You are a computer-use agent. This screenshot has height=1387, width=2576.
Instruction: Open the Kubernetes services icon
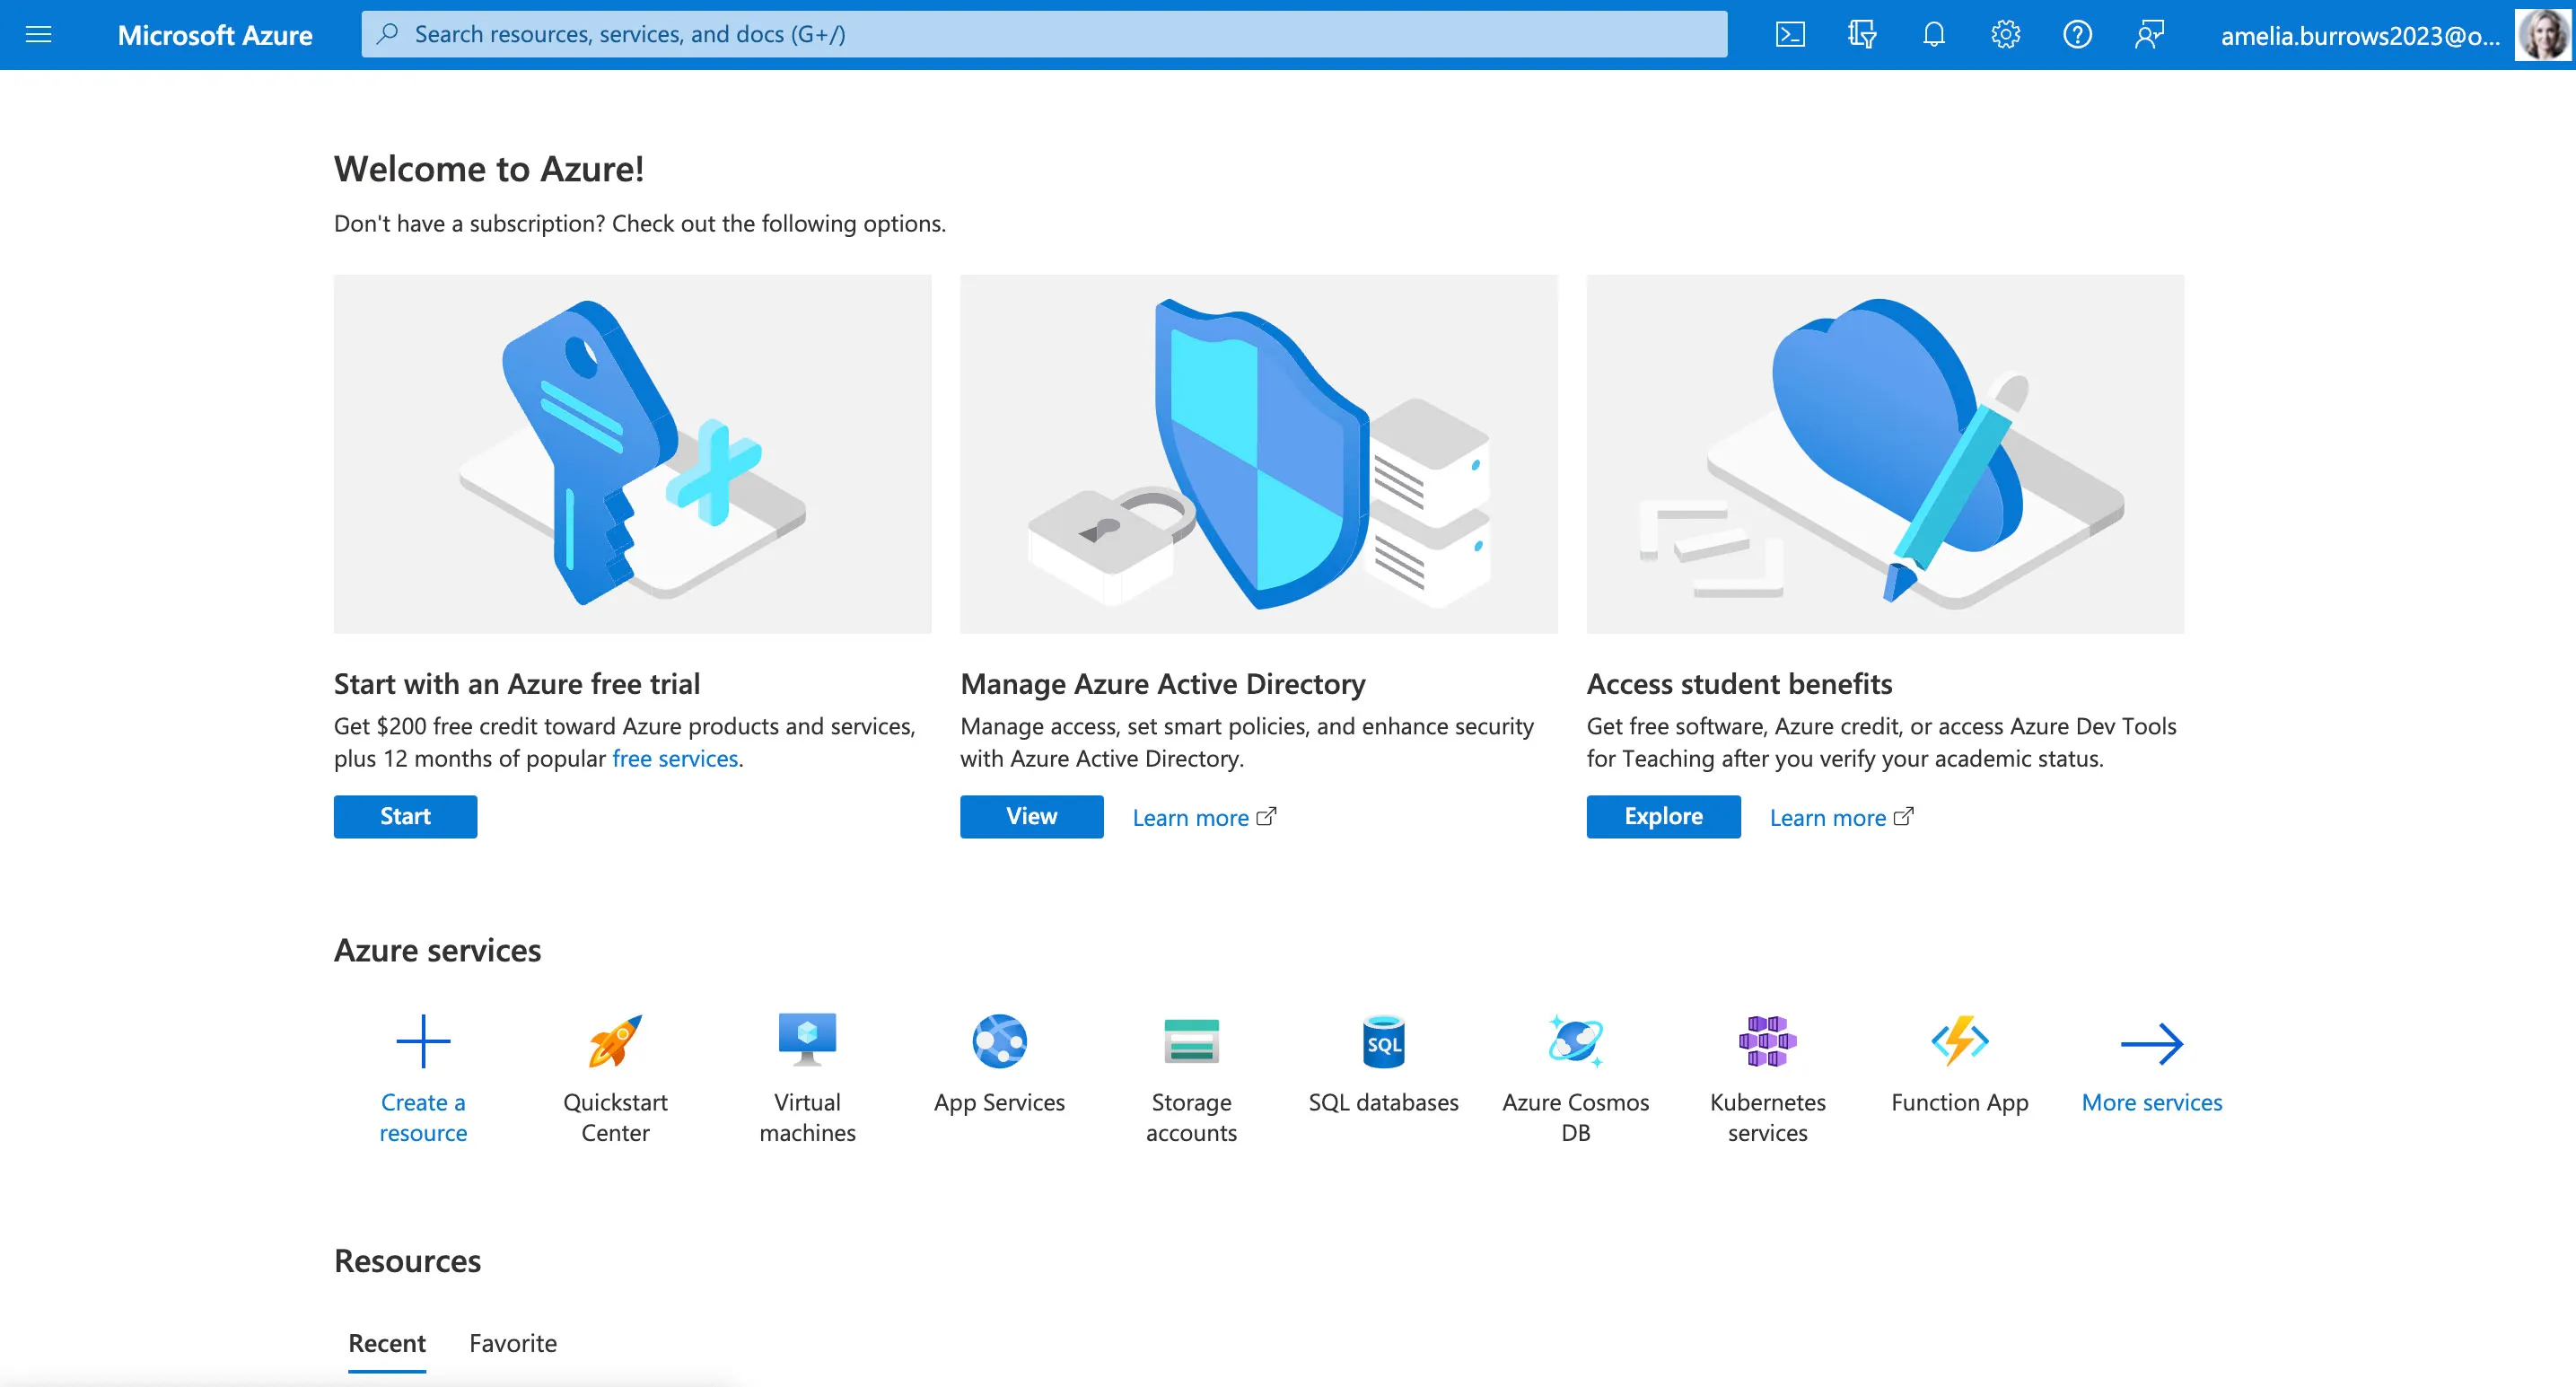coord(1767,1041)
